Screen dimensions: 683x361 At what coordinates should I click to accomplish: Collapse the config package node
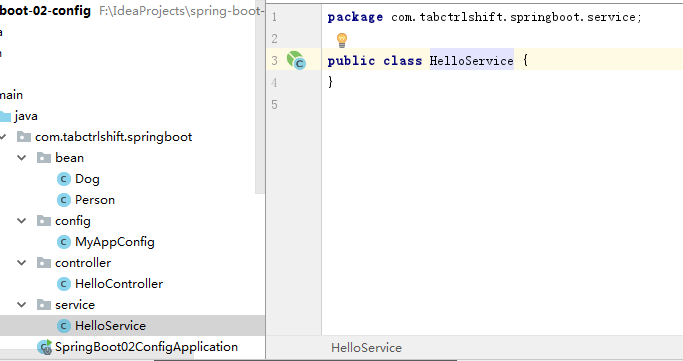coord(21,221)
